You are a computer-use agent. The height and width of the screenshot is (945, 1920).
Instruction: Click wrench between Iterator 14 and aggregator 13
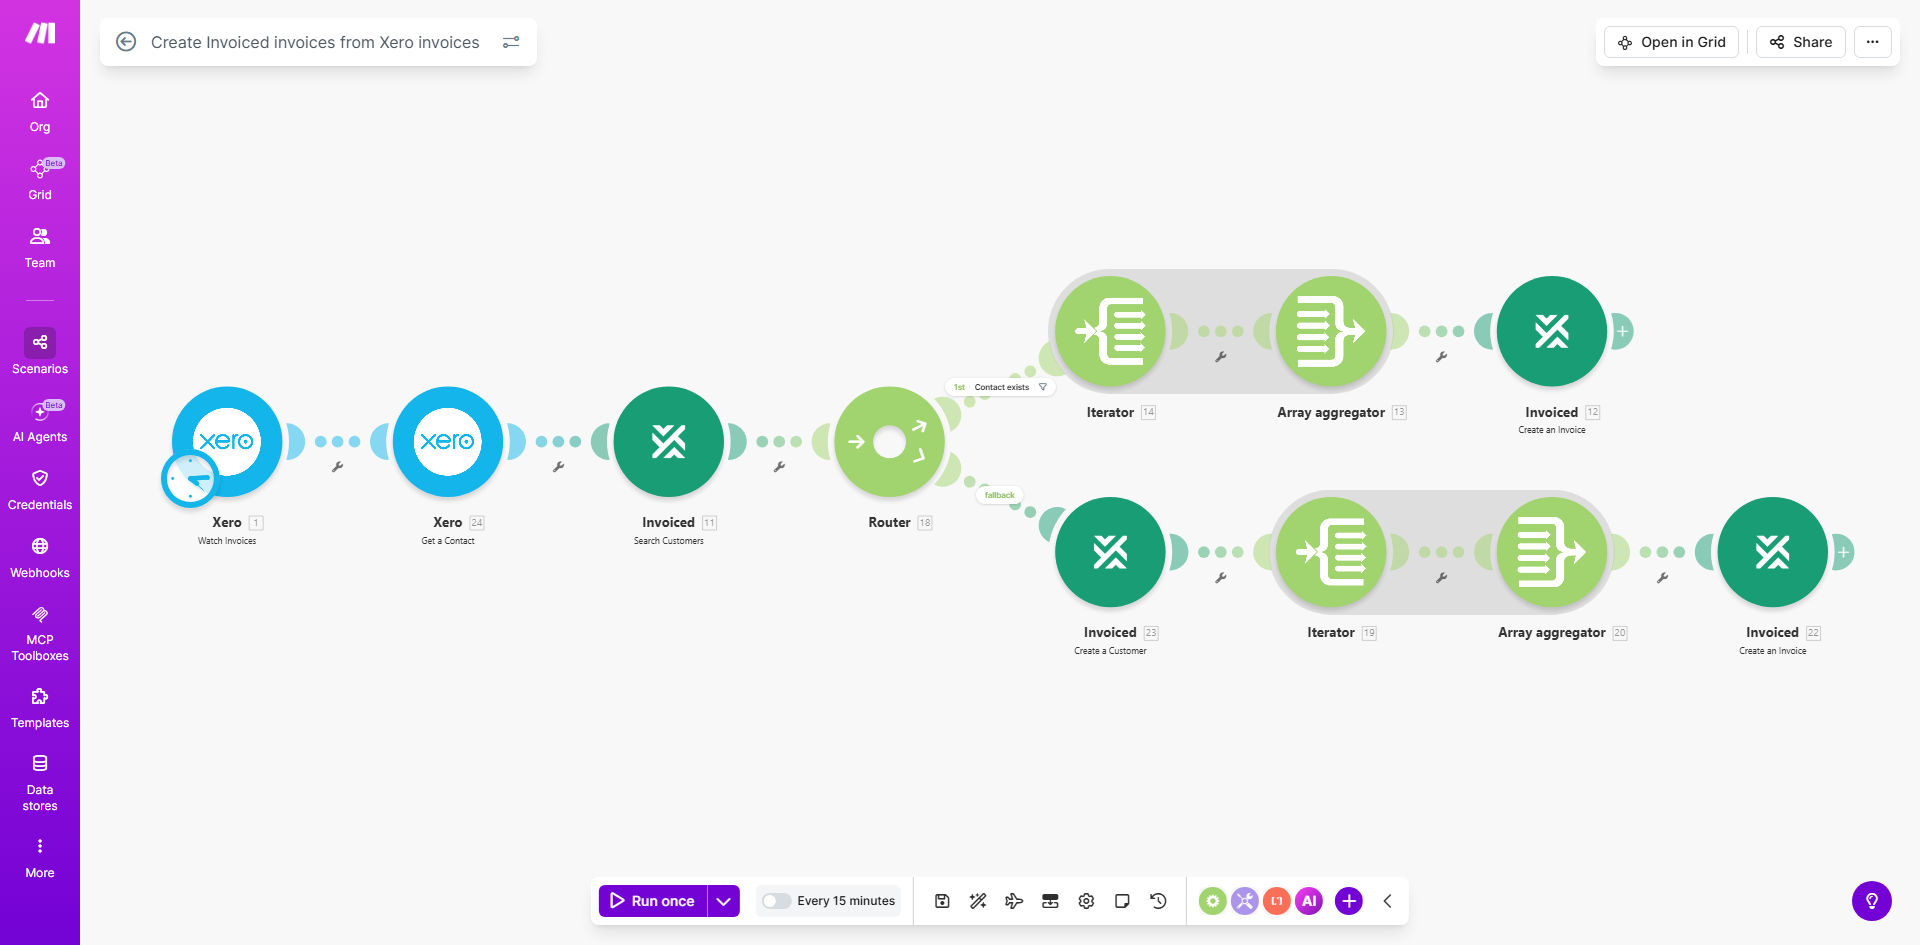(x=1221, y=357)
